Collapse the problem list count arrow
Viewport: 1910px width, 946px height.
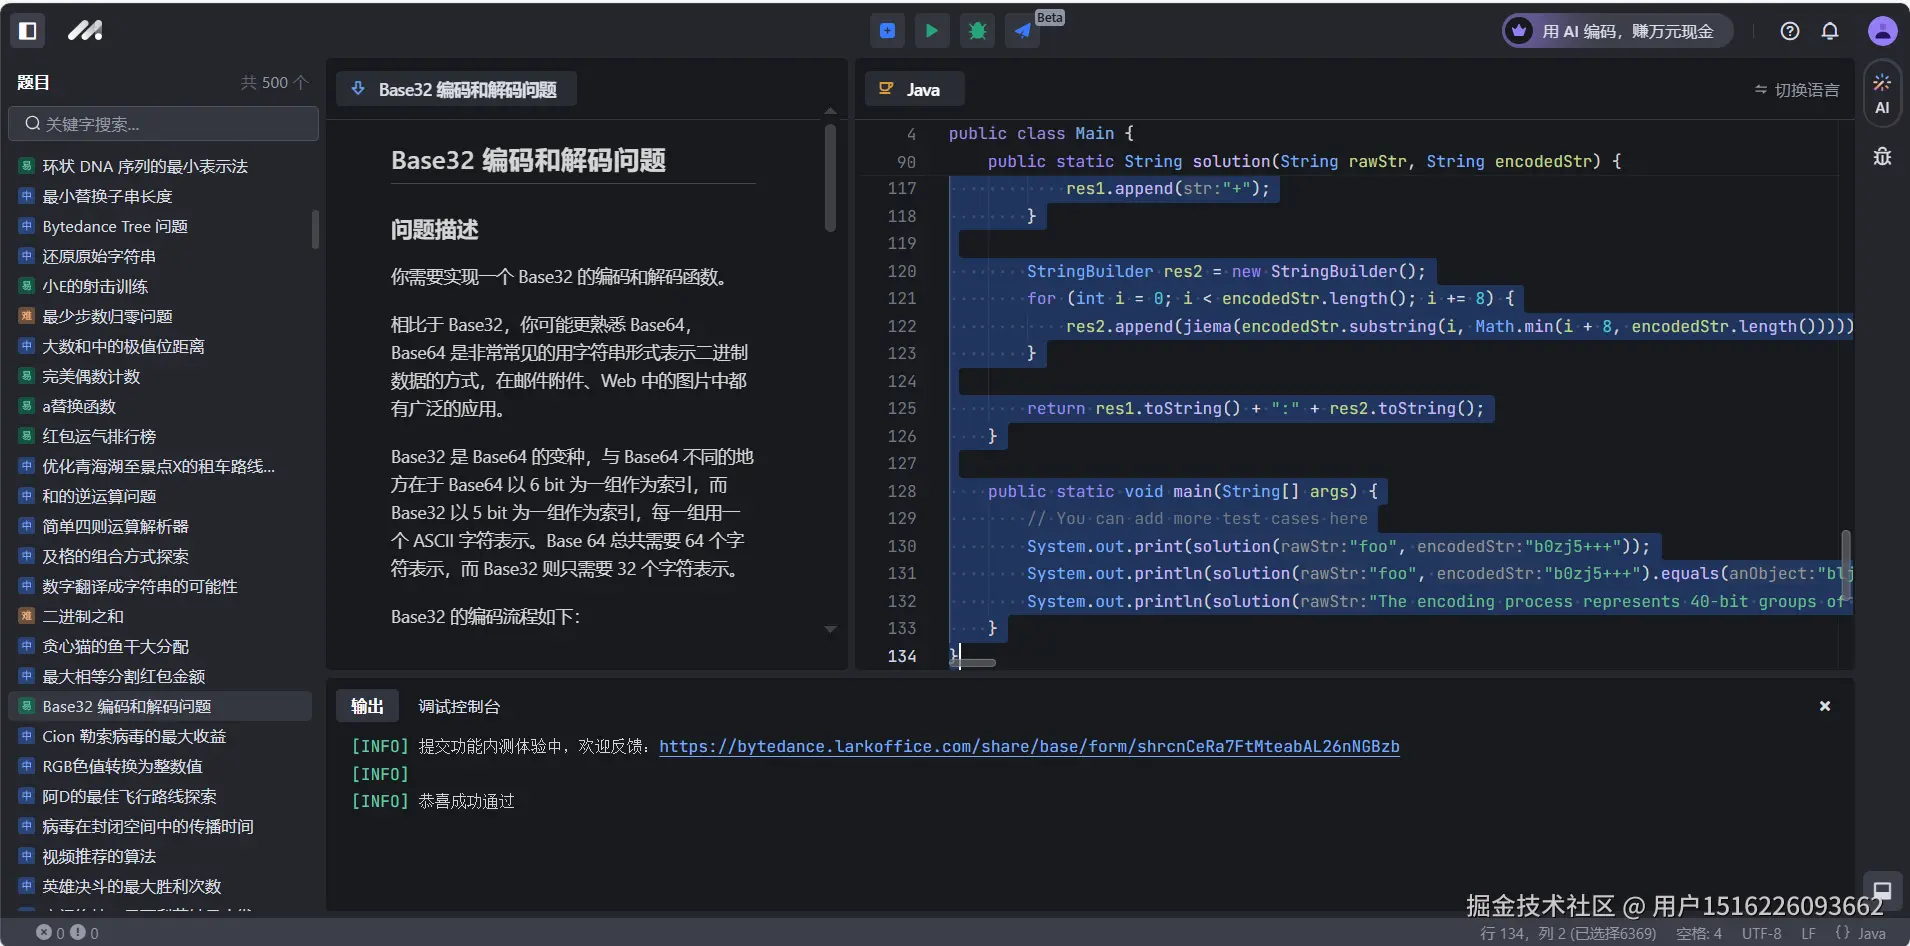pos(301,82)
